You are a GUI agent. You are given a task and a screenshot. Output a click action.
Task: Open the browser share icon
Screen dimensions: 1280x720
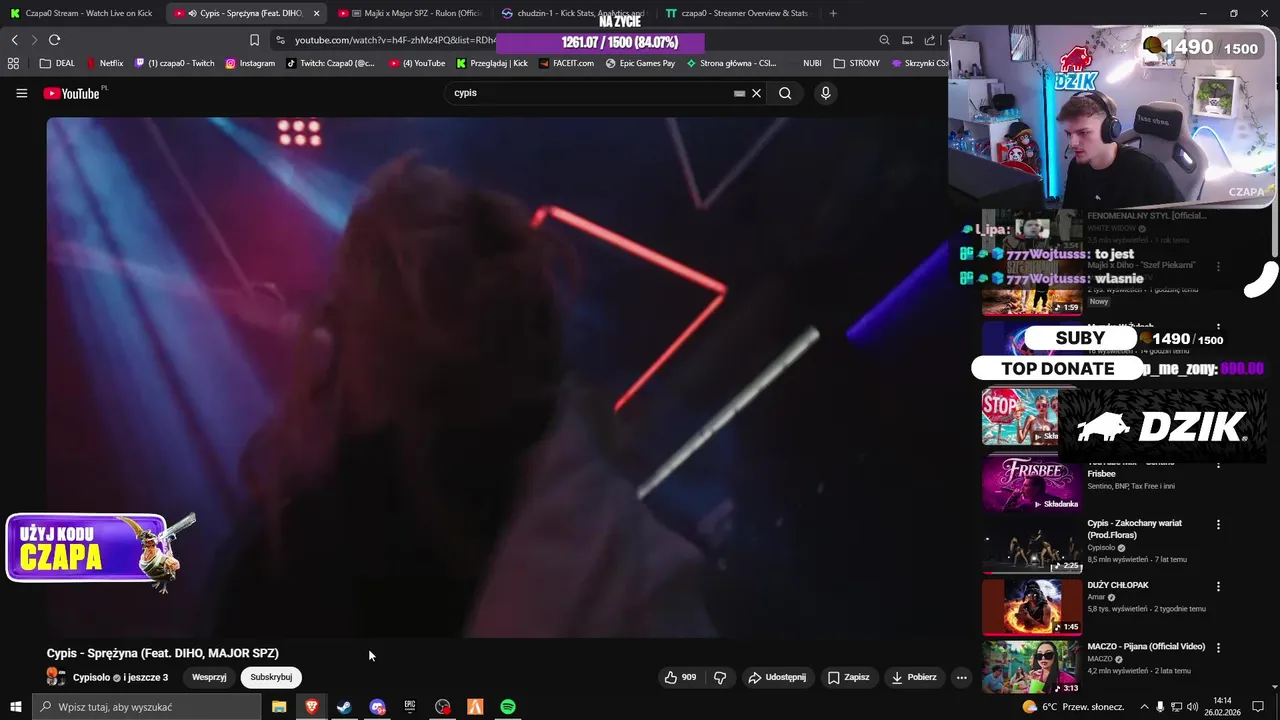[x=930, y=40]
